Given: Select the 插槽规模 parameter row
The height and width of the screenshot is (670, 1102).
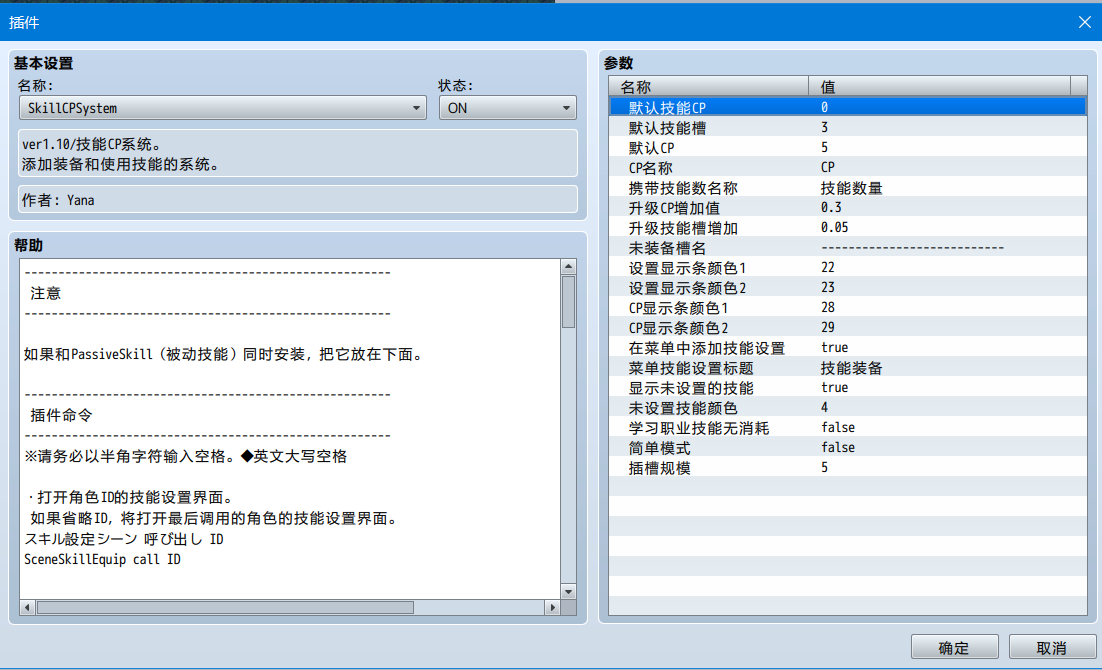Looking at the screenshot, I should pyautogui.click(x=848, y=468).
